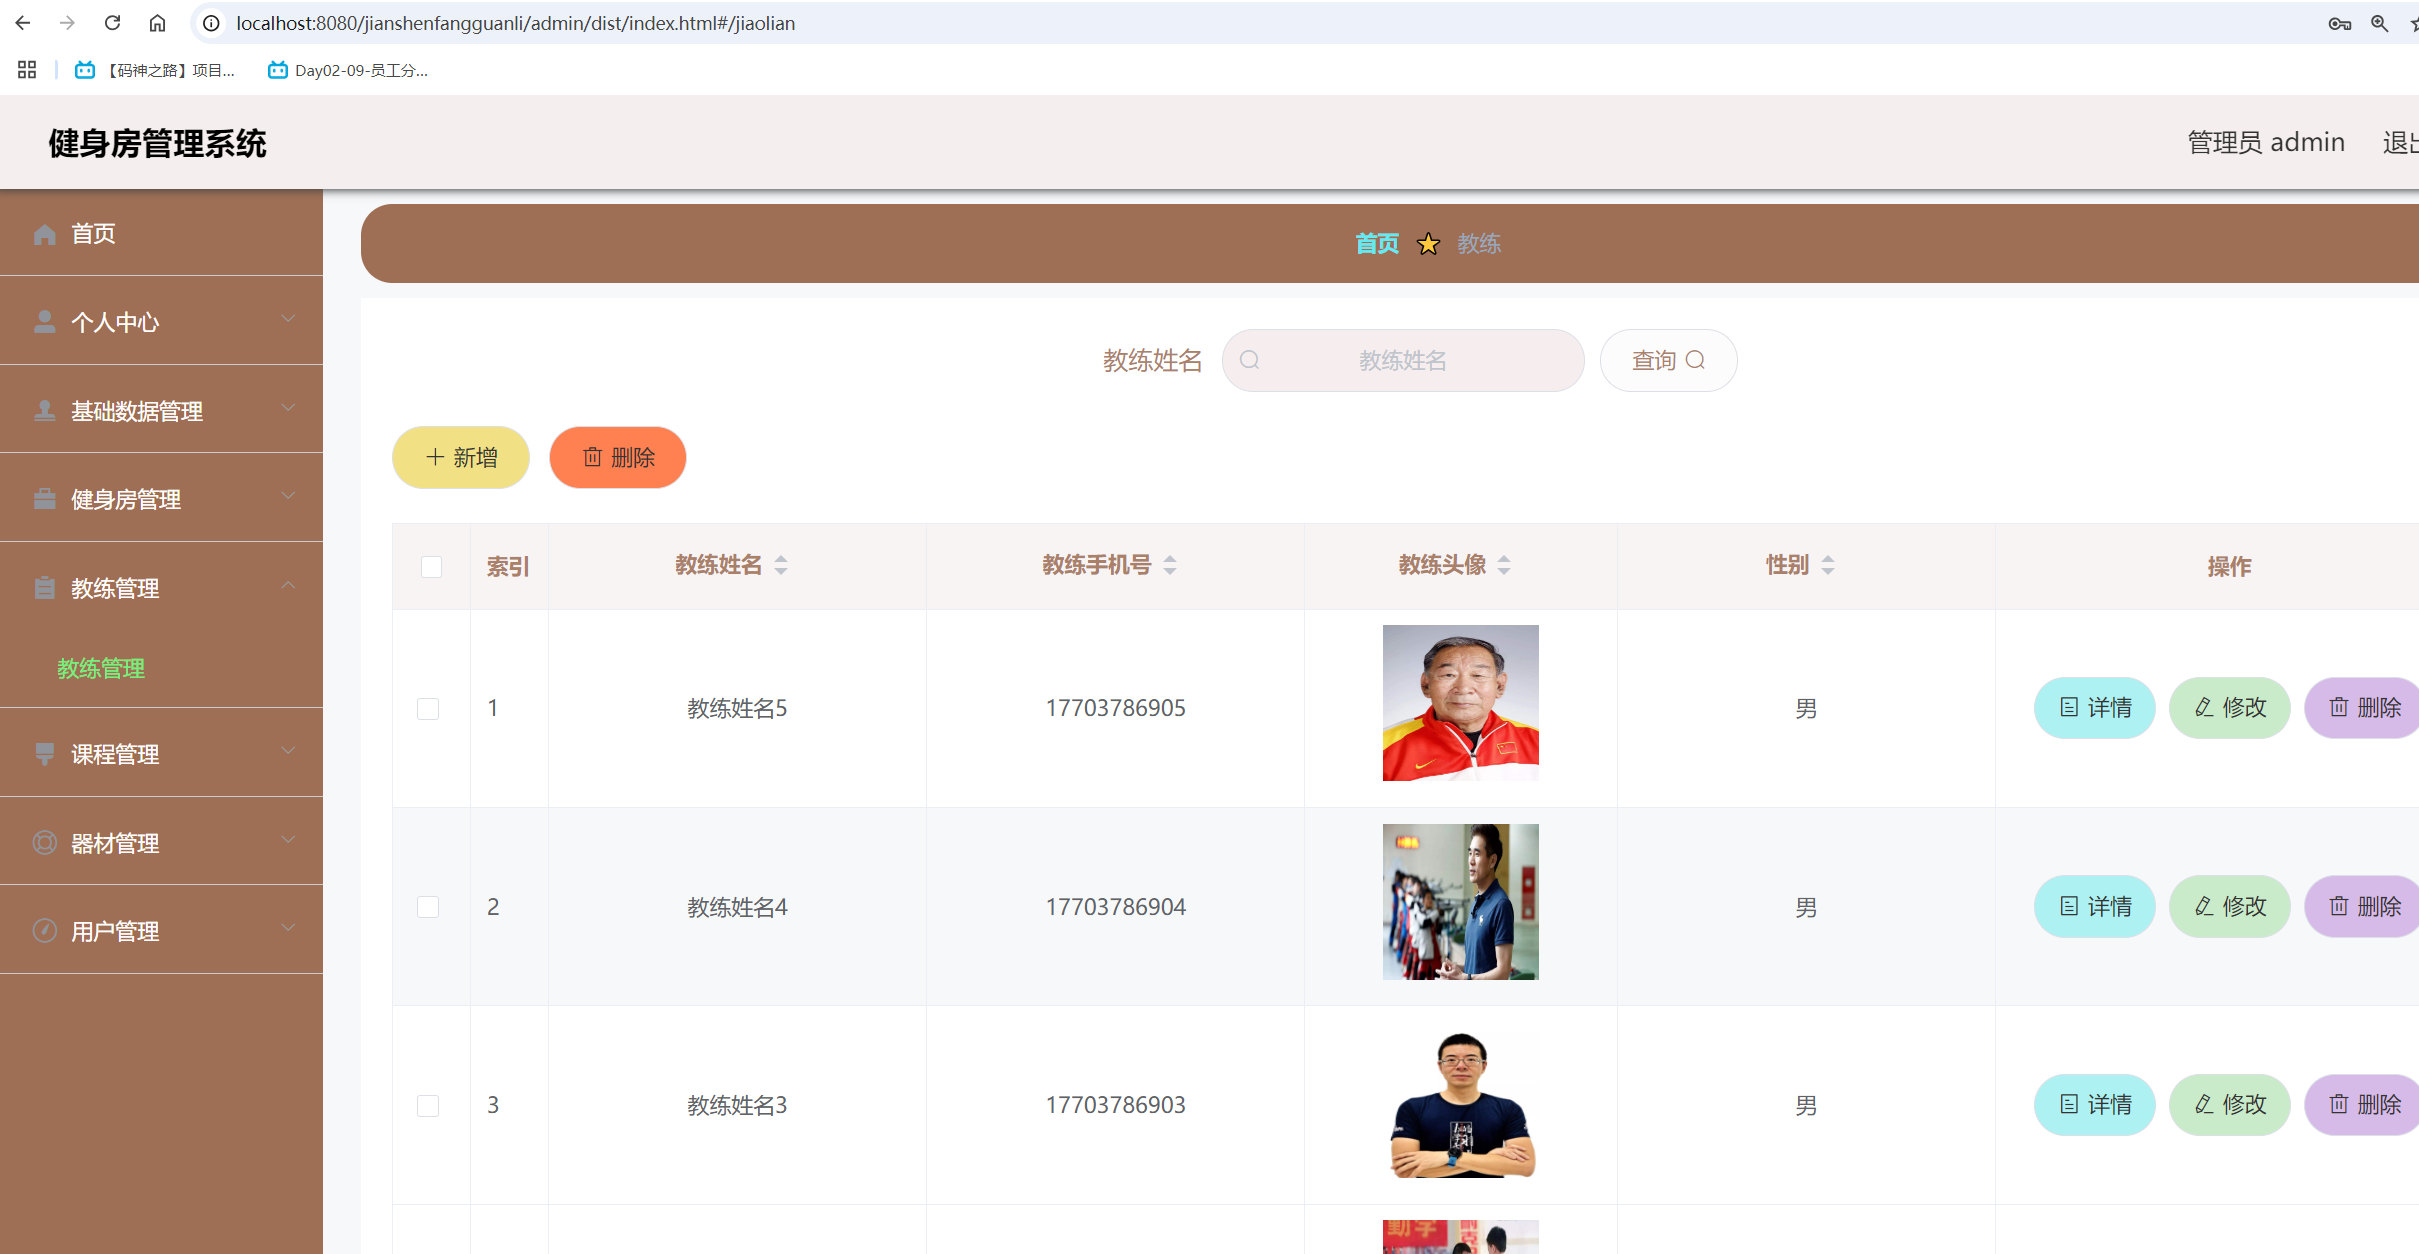2419x1254 pixels.
Task: Open the 健身房管理 sidebar menu
Action: click(x=161, y=498)
